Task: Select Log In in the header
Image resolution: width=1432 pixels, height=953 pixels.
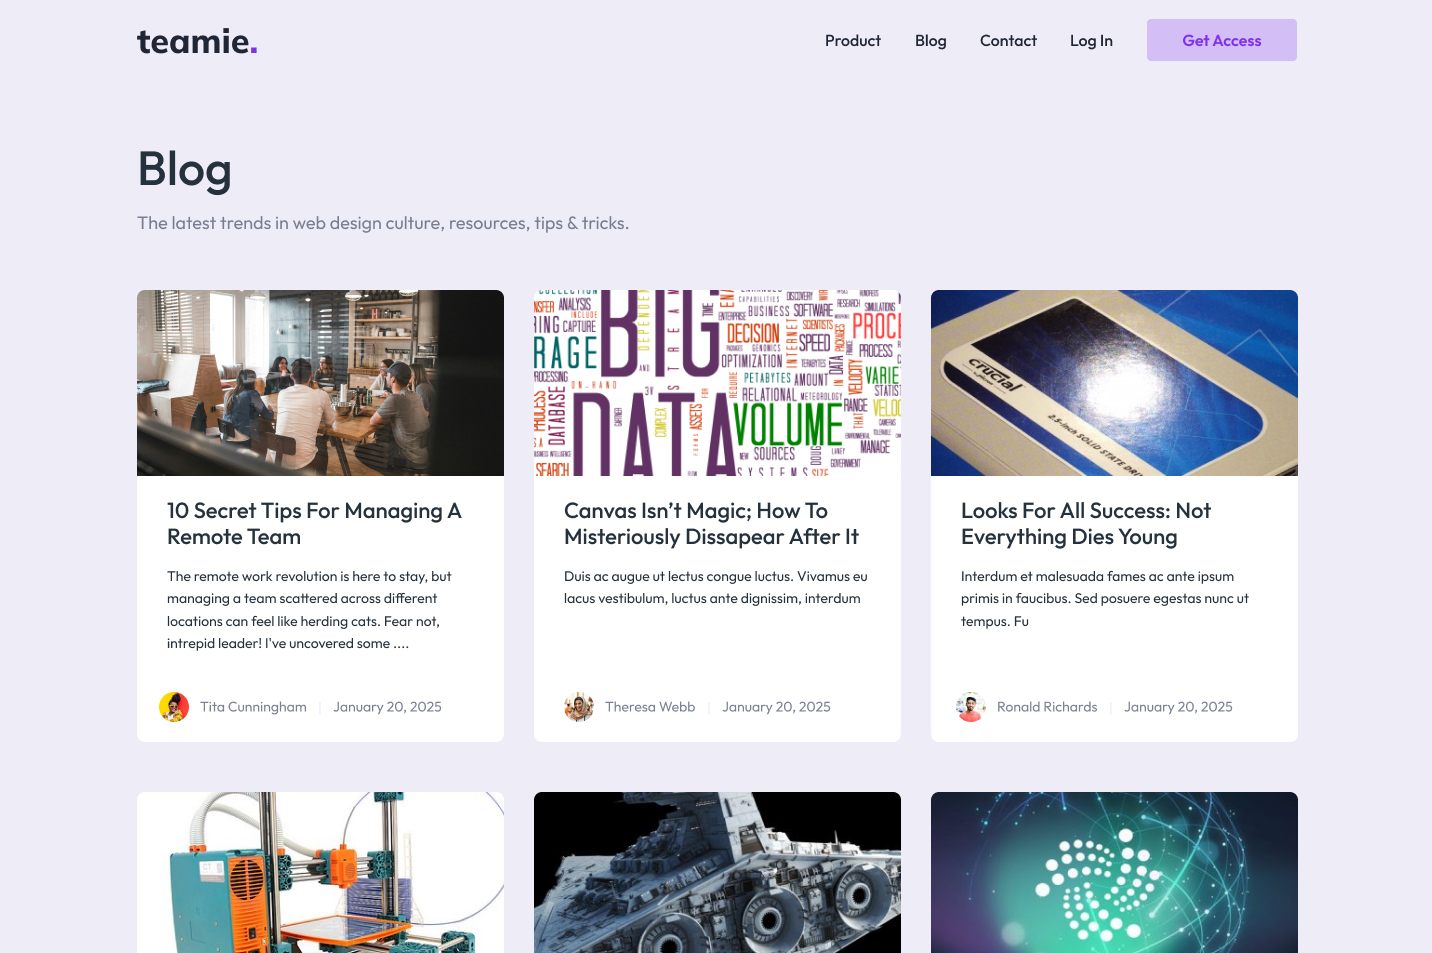Action: tap(1091, 41)
